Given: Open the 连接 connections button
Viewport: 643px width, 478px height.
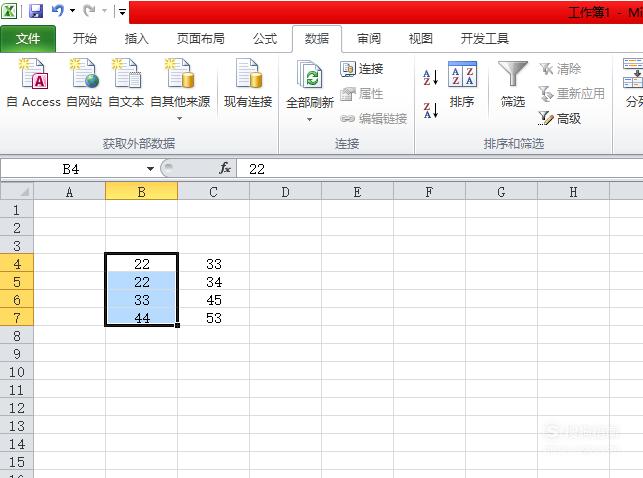Looking at the screenshot, I should pos(362,69).
